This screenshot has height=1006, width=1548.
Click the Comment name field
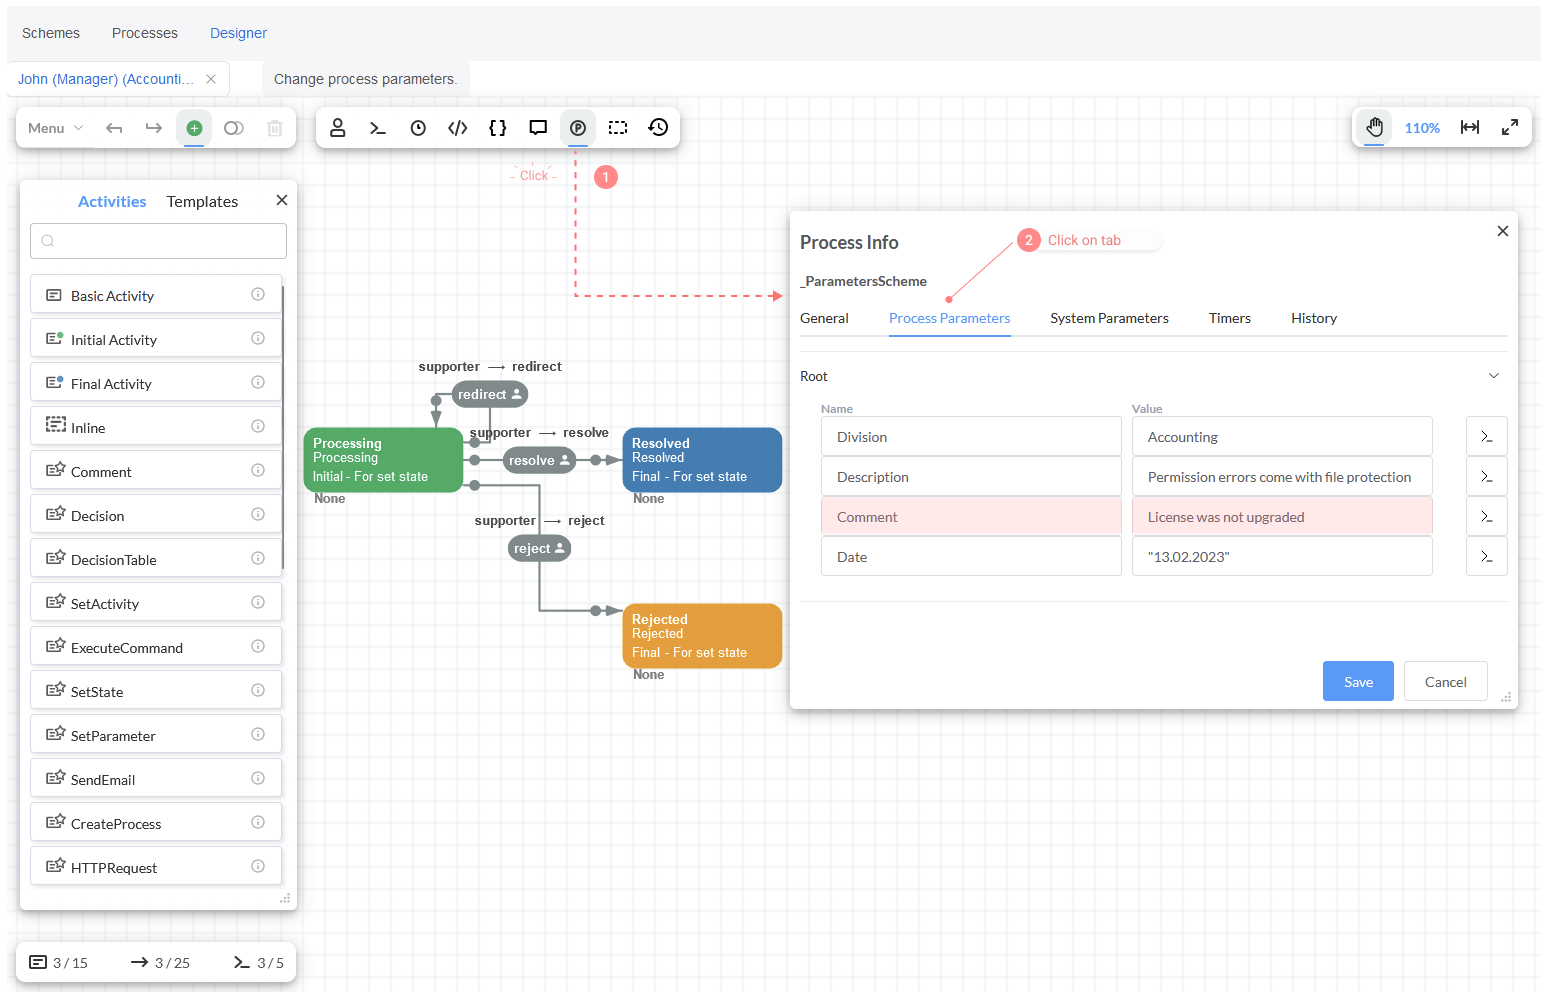(x=971, y=517)
